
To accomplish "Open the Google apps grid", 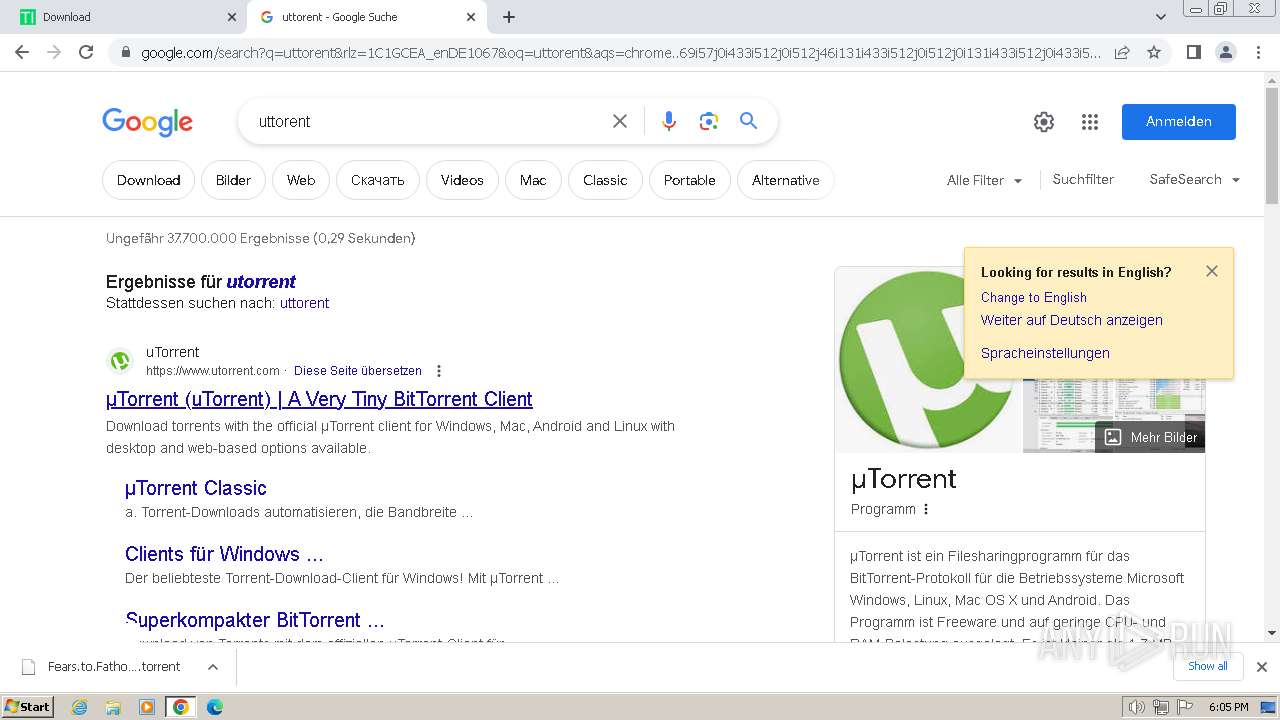I will [x=1090, y=122].
